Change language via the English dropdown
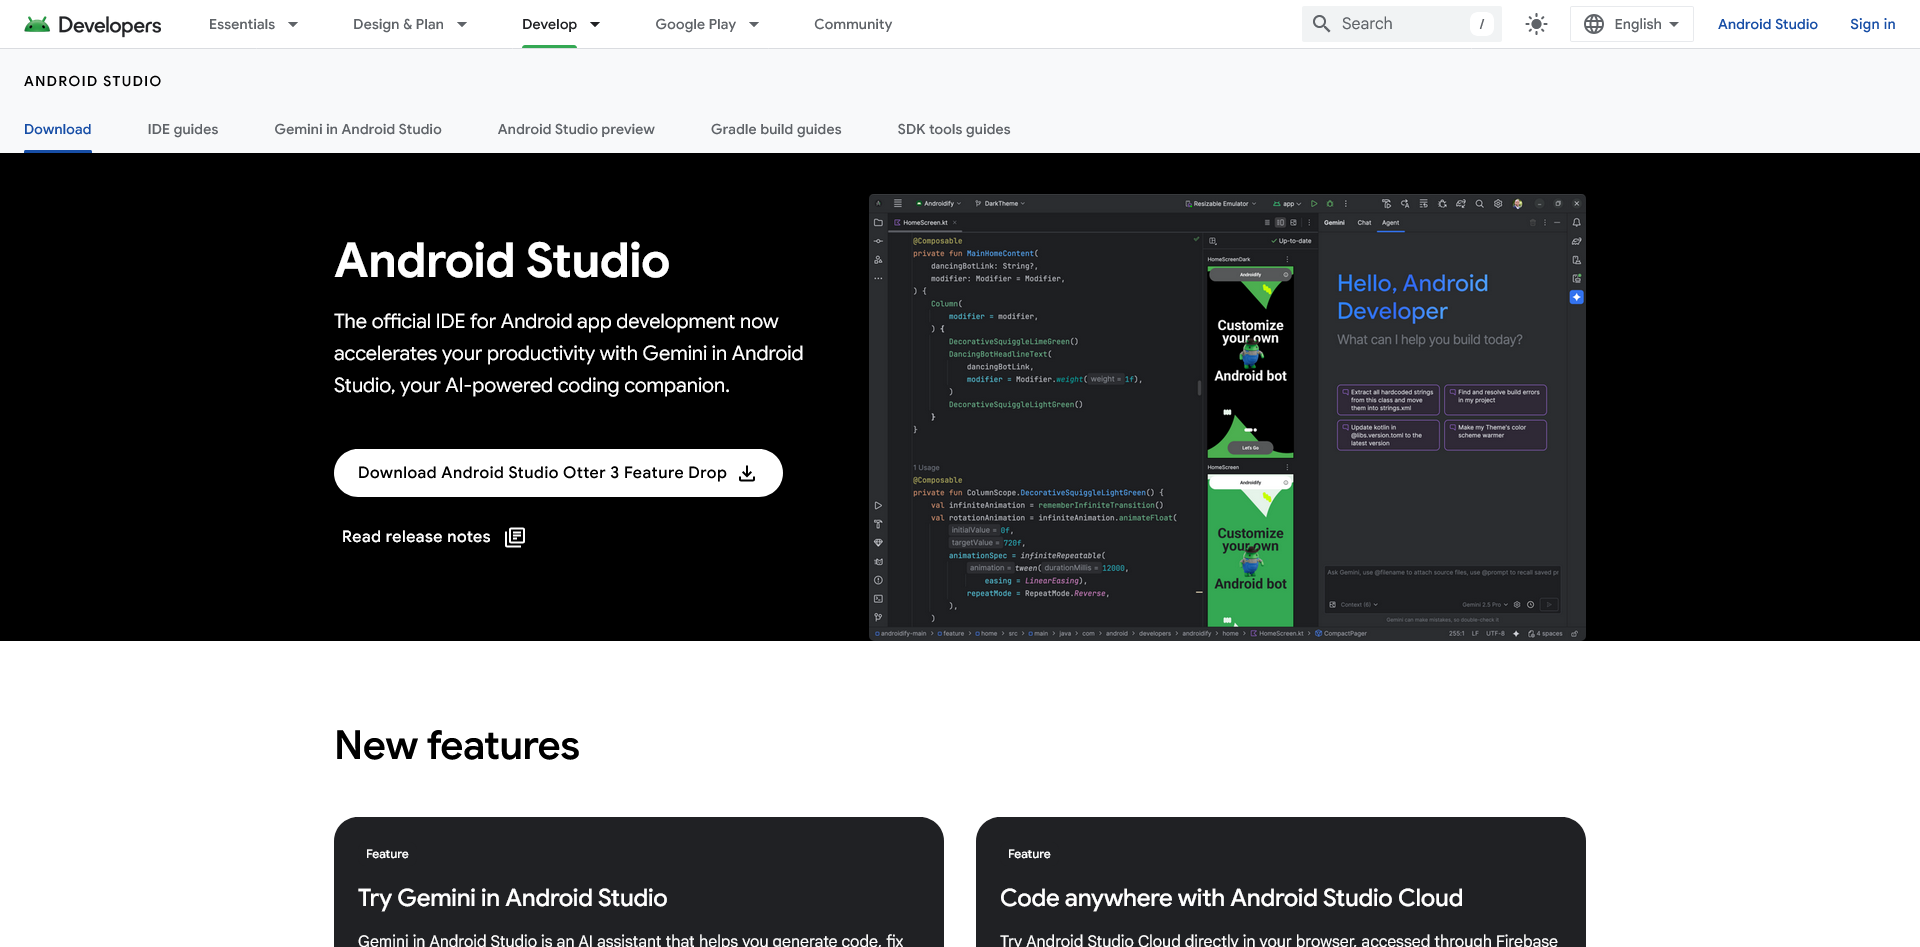The image size is (1920, 947). [1640, 23]
